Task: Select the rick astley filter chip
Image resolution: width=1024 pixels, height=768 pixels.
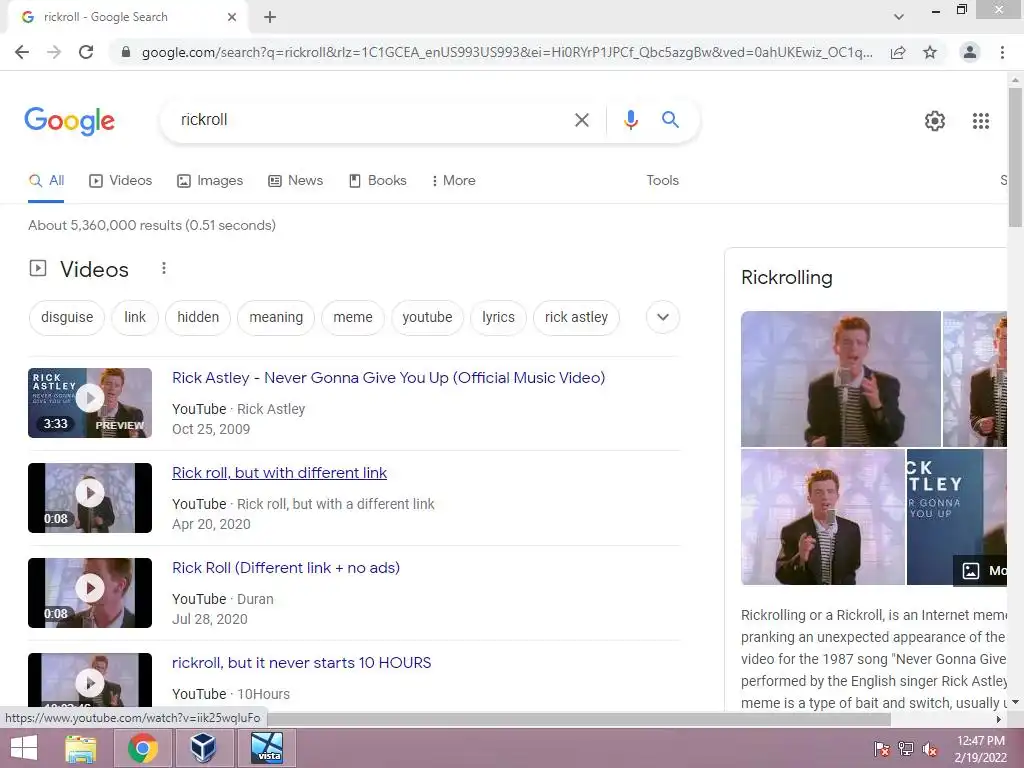Action: 576,317
